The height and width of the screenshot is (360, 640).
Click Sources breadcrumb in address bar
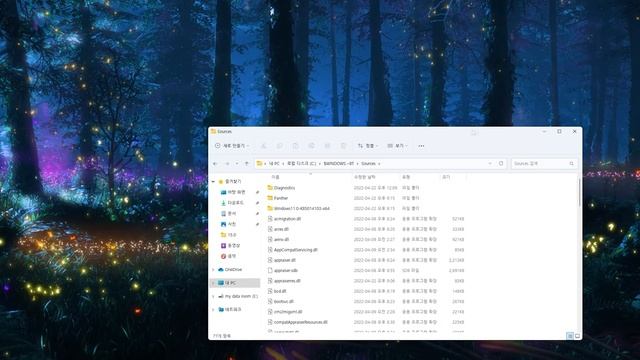point(368,164)
